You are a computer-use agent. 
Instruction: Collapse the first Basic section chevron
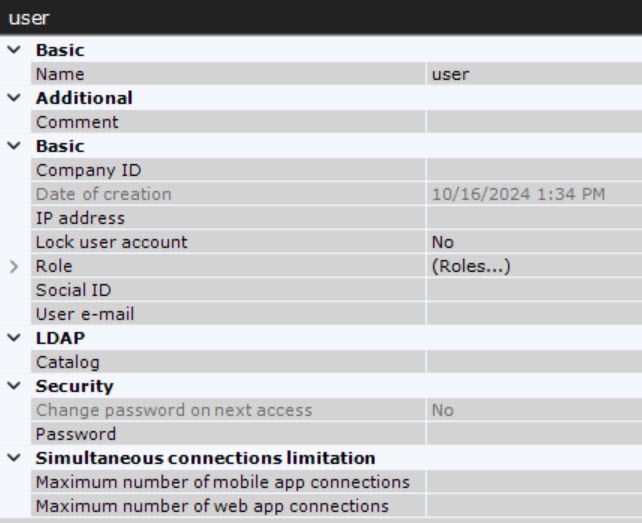tap(14, 50)
